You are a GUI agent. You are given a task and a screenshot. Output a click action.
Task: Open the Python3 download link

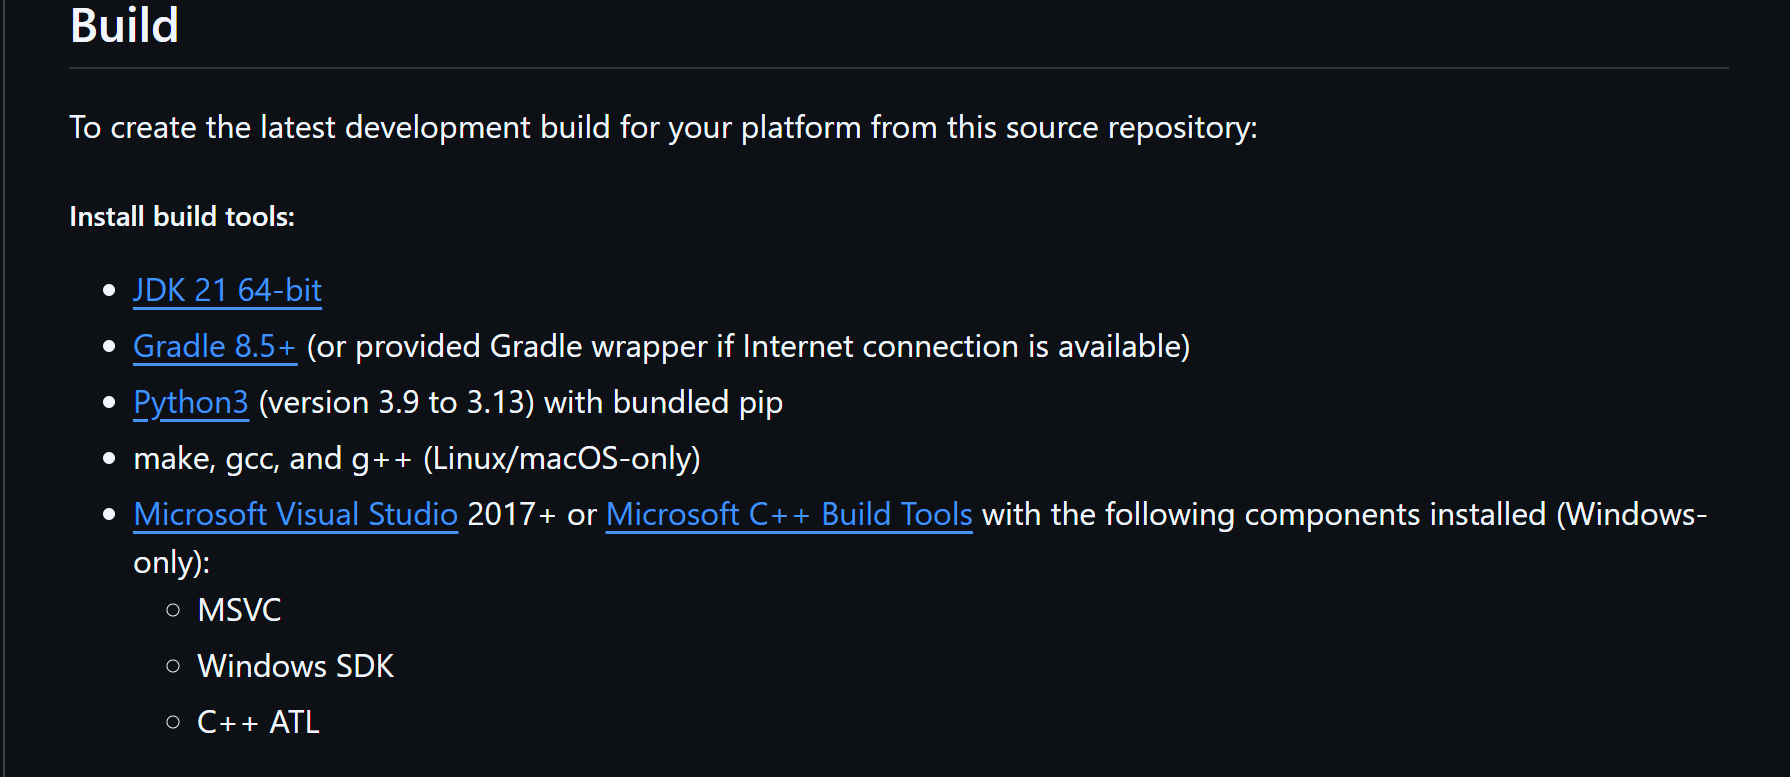[x=191, y=402]
